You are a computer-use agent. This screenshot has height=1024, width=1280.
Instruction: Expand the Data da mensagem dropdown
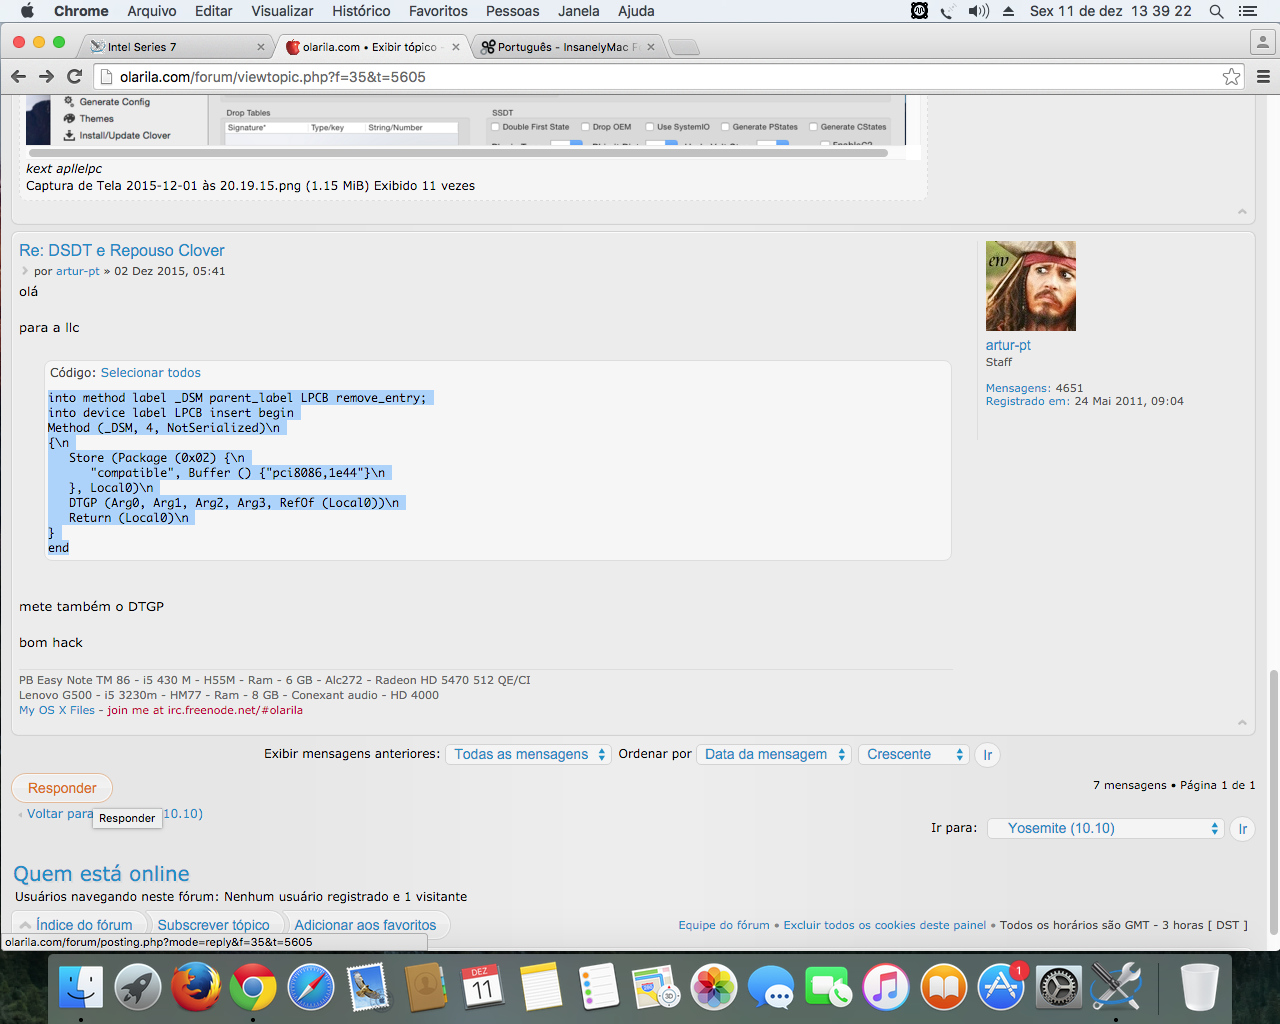(774, 755)
